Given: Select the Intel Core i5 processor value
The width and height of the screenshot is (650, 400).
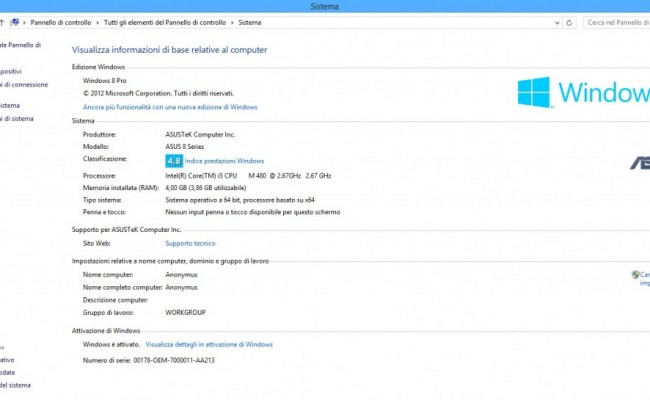Looking at the screenshot, I should [248, 176].
